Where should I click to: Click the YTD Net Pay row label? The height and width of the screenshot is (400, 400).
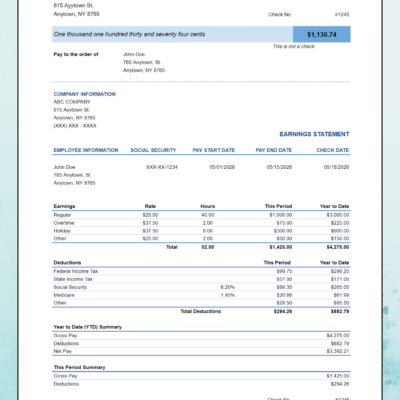[63, 351]
